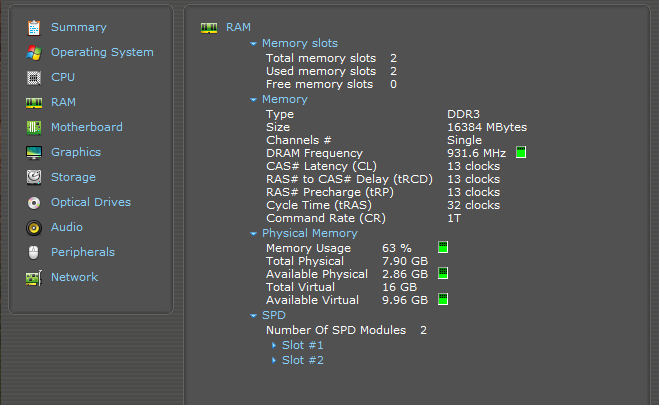Select the CPU chip icon
Screen dimensions: 659x405
click(33, 77)
